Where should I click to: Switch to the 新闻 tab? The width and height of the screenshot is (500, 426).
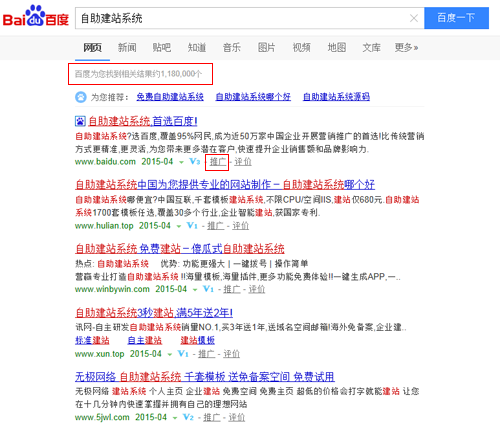(x=127, y=48)
